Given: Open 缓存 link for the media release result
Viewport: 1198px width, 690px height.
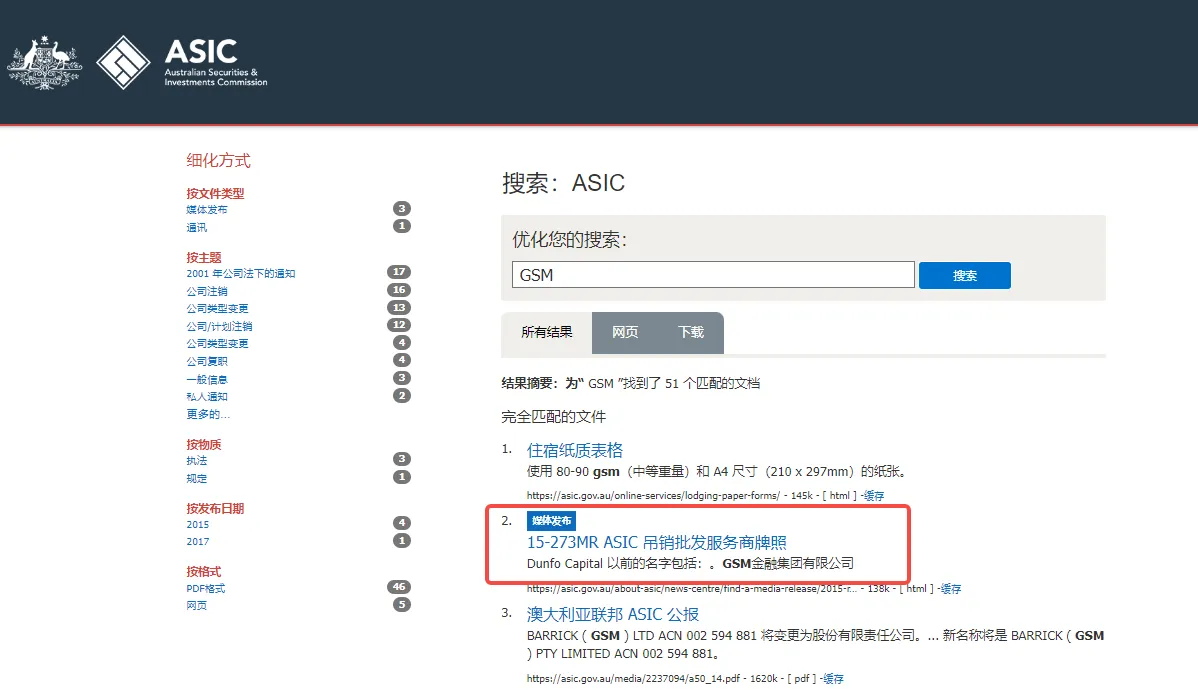Looking at the screenshot, I should click(951, 589).
